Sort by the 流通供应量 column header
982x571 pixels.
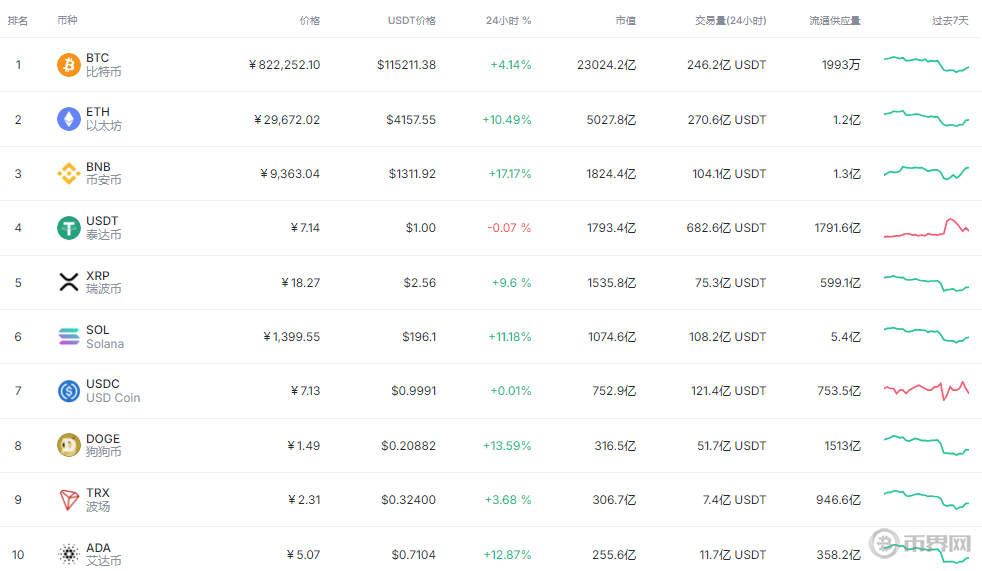tap(834, 20)
